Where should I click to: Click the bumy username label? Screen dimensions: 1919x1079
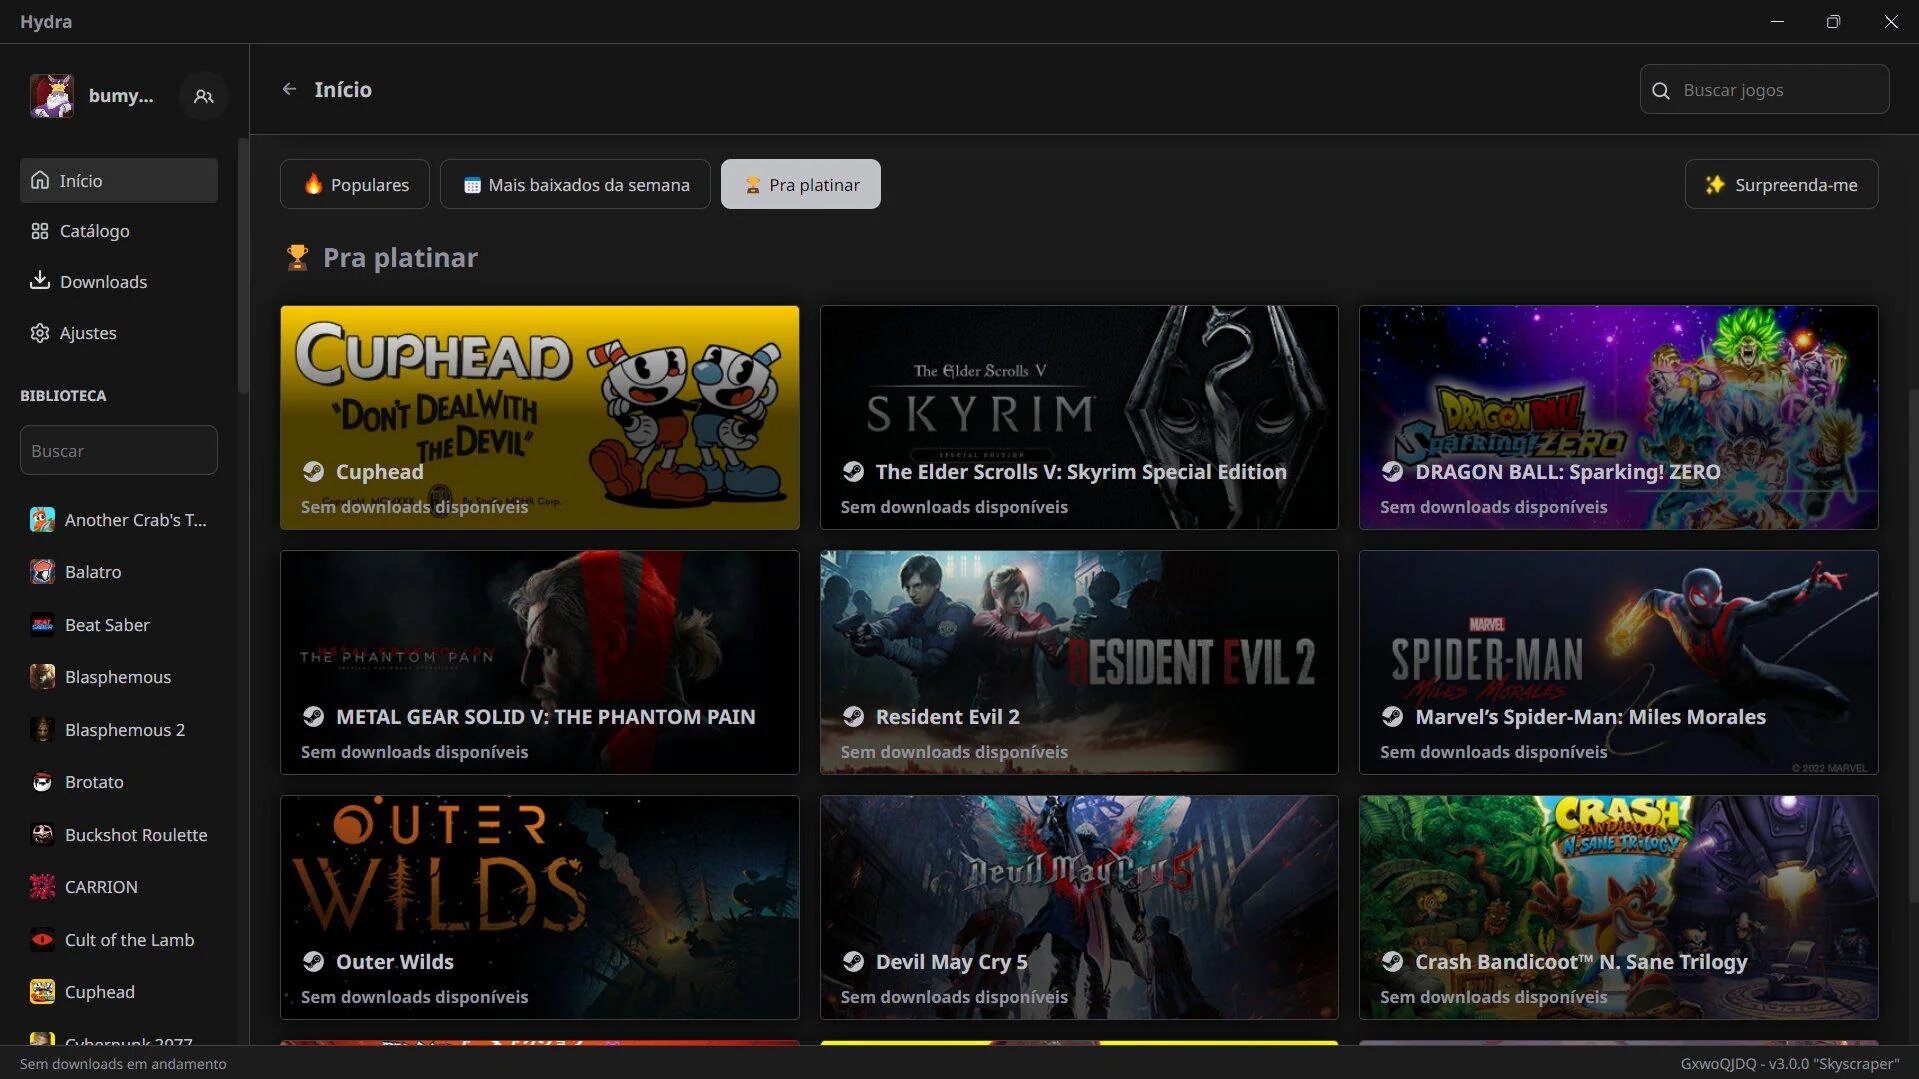point(121,96)
